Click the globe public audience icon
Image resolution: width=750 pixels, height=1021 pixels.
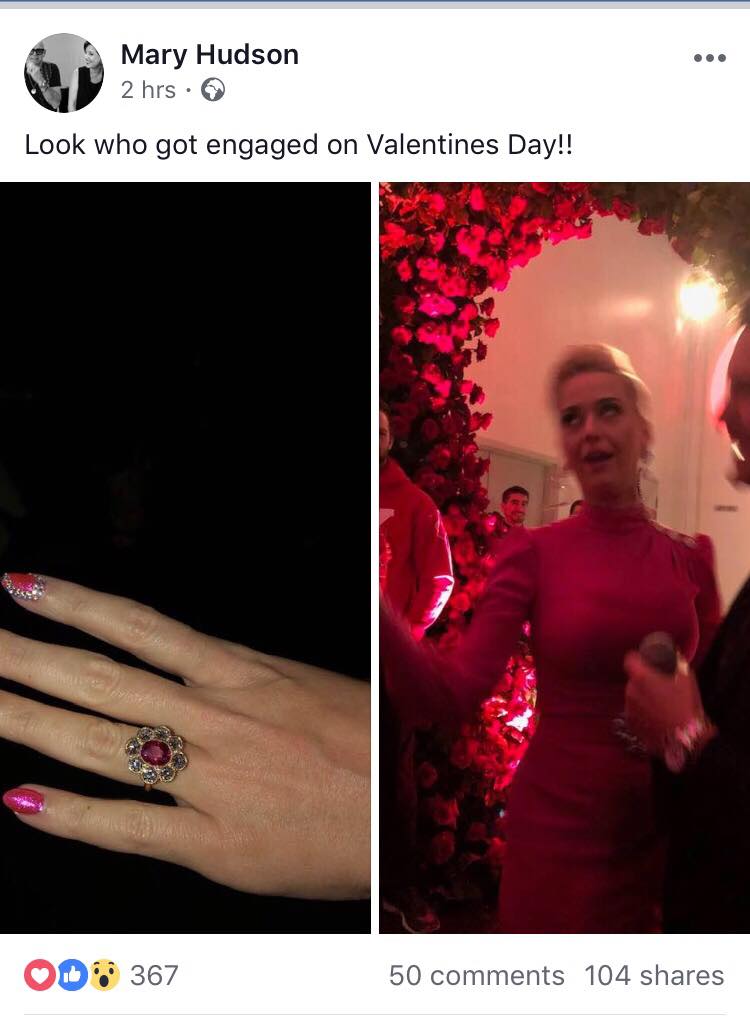pyautogui.click(x=213, y=90)
